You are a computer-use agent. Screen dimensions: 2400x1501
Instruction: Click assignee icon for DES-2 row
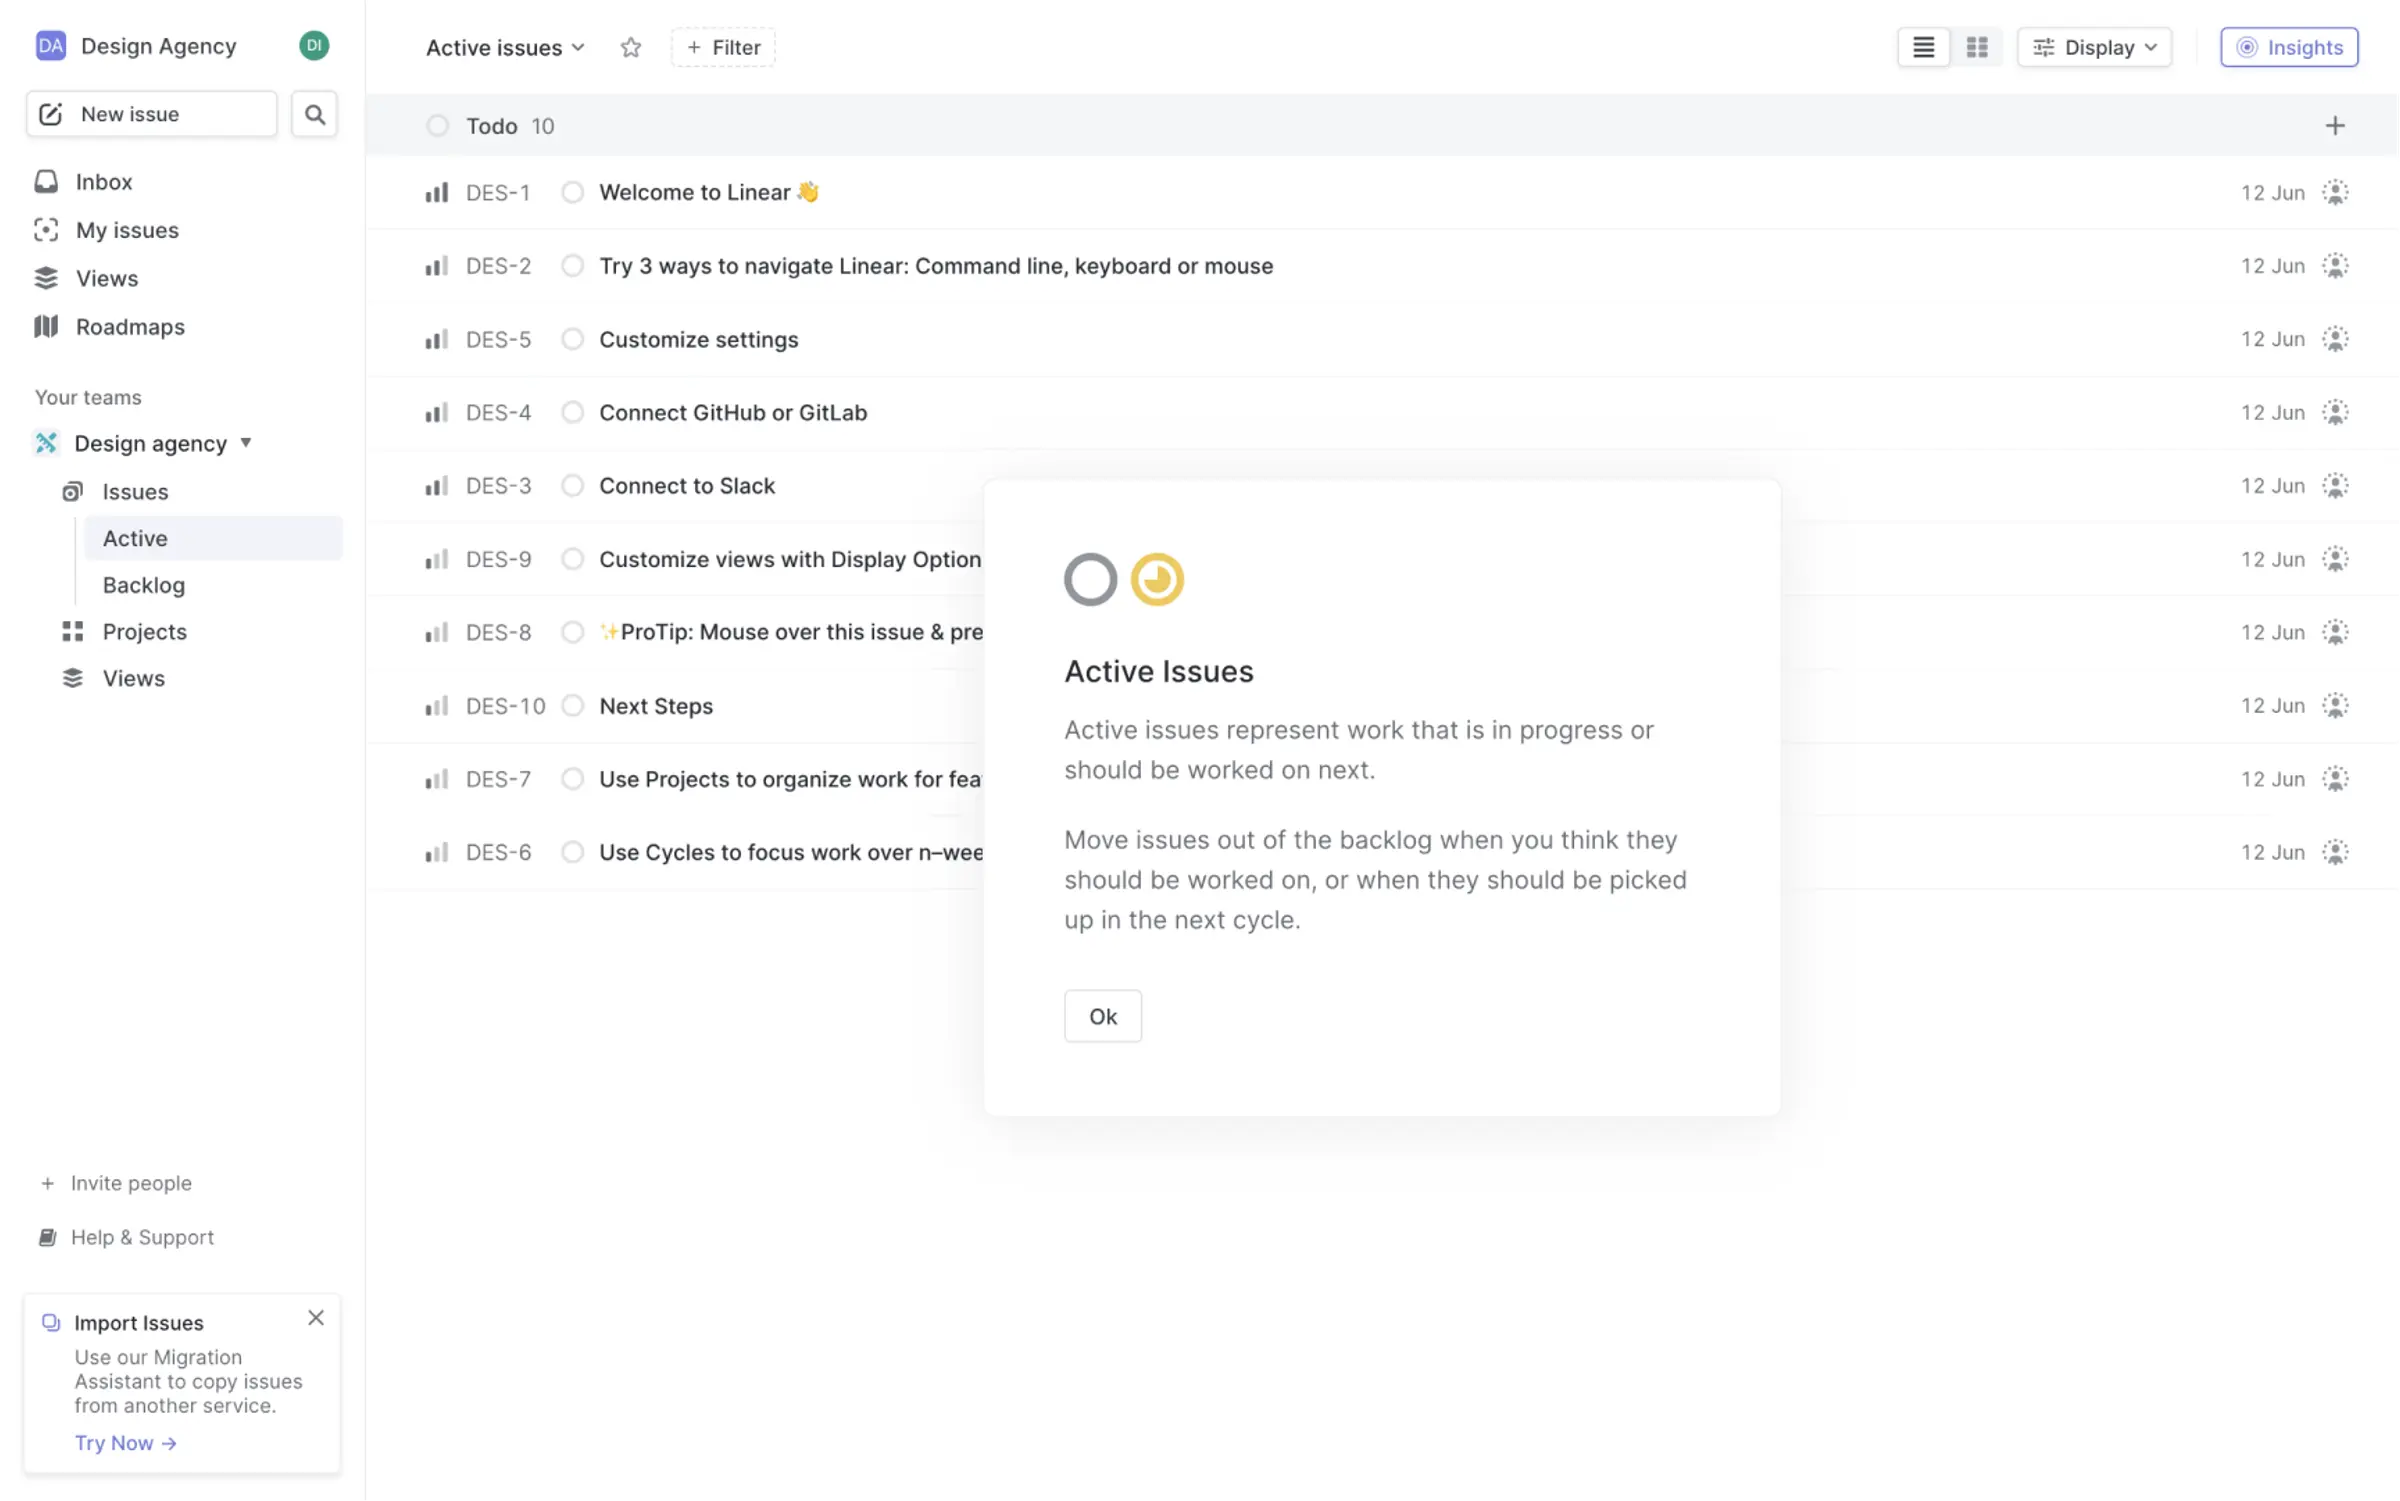click(2334, 266)
